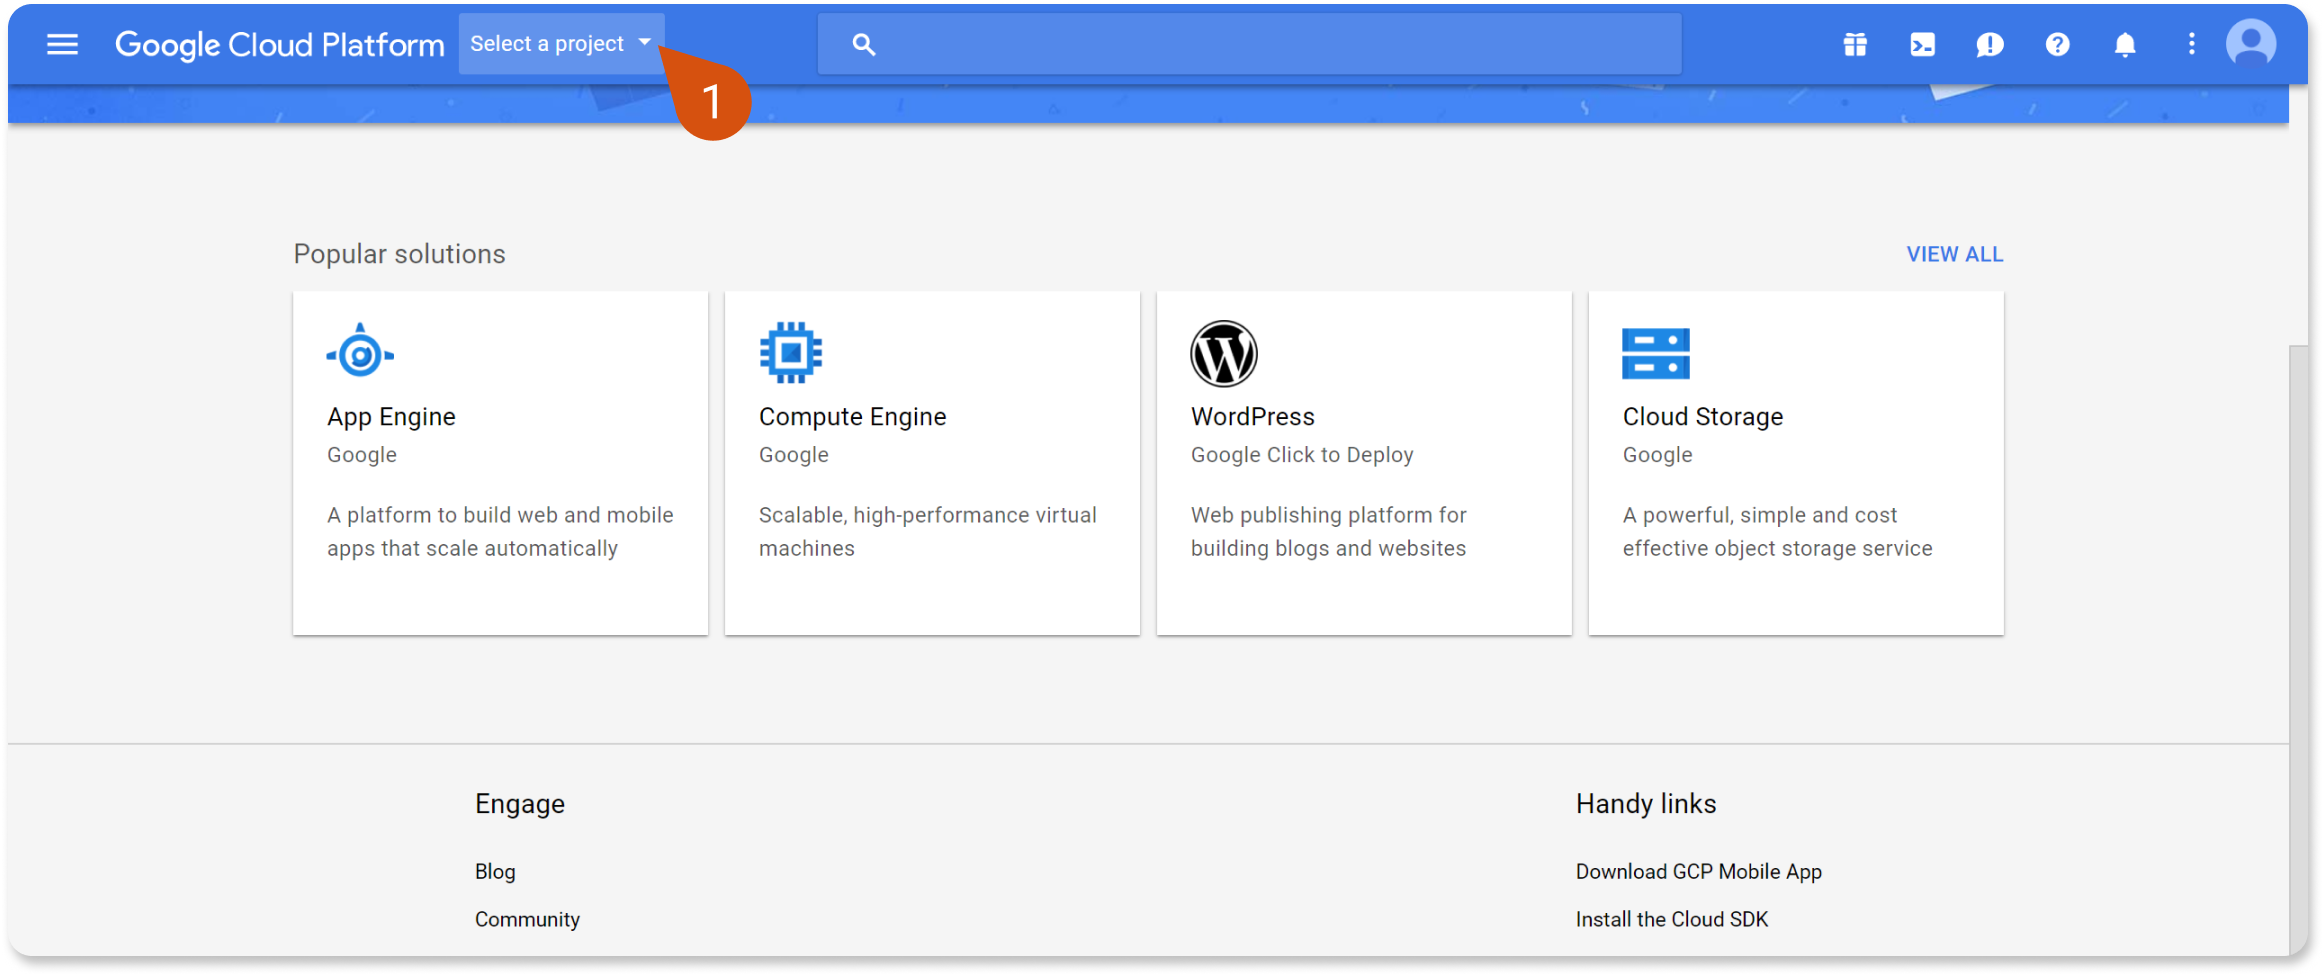Open the App Engine solution card
Viewport: 2324px width, 976px height.
[x=500, y=462]
